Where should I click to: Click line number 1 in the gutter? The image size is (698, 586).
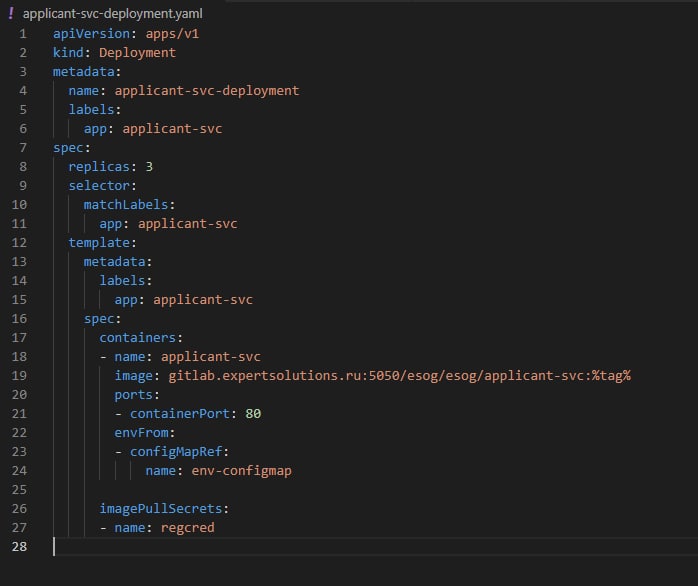23,34
